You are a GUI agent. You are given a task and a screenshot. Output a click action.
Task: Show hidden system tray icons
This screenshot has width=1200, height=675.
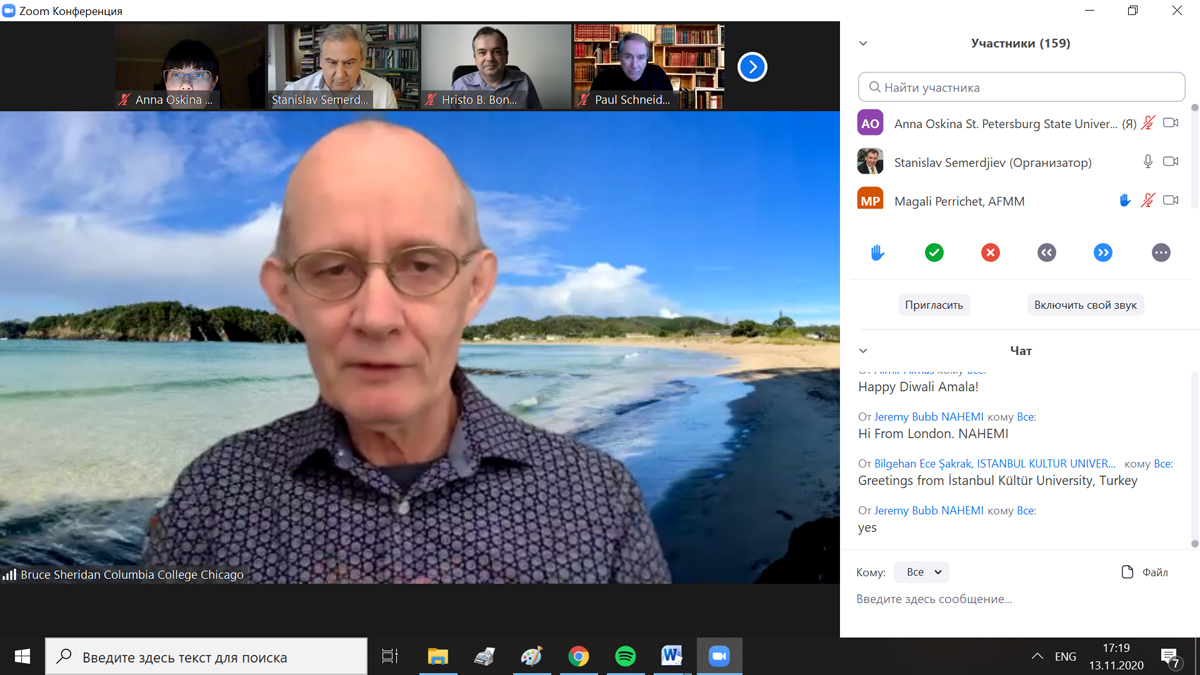pyautogui.click(x=1037, y=656)
